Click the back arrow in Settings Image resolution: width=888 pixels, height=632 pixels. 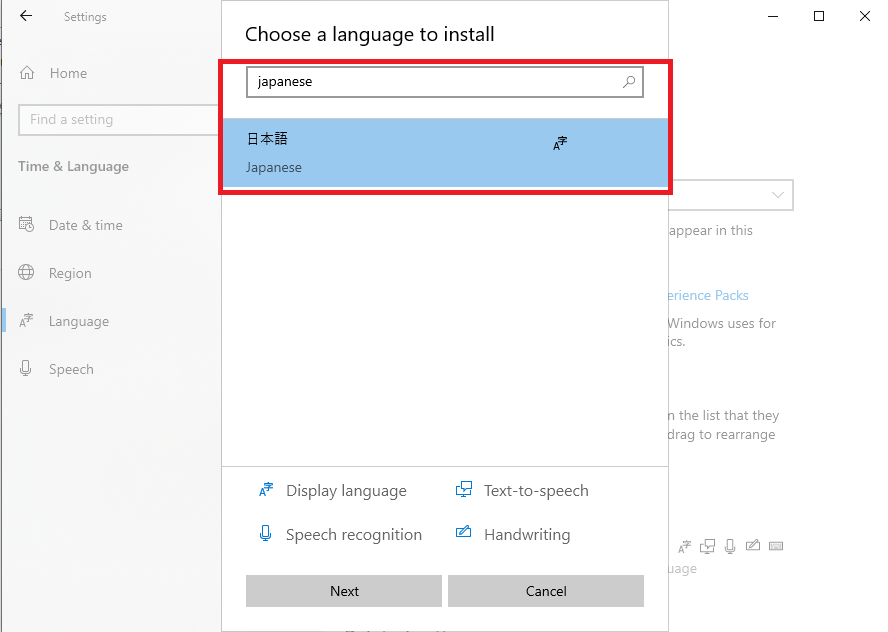click(26, 16)
